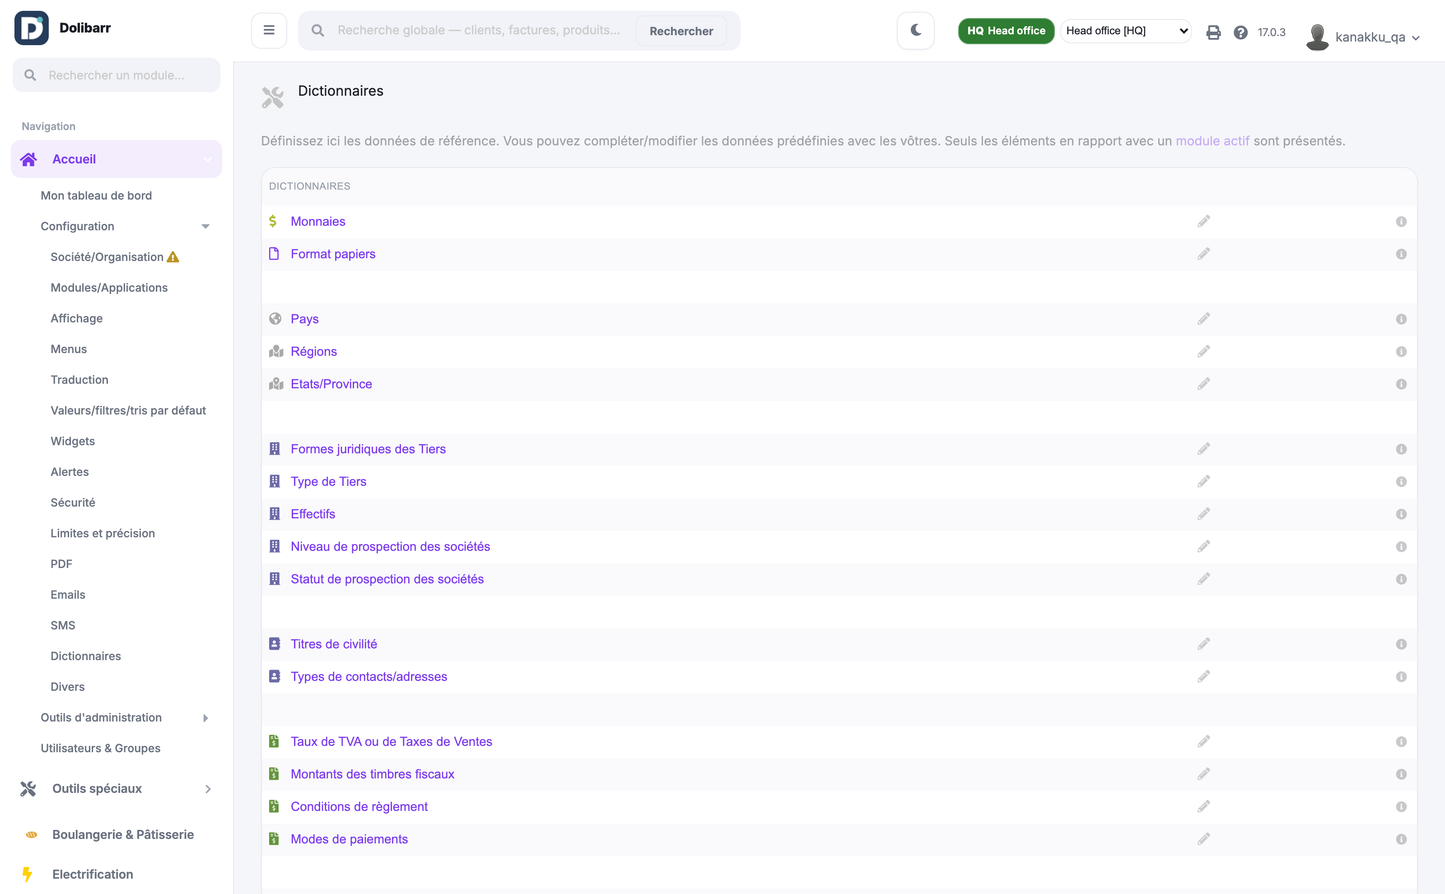1445x894 pixels.
Task: Collapse the Accueil section chevron
Action: [x=208, y=159]
